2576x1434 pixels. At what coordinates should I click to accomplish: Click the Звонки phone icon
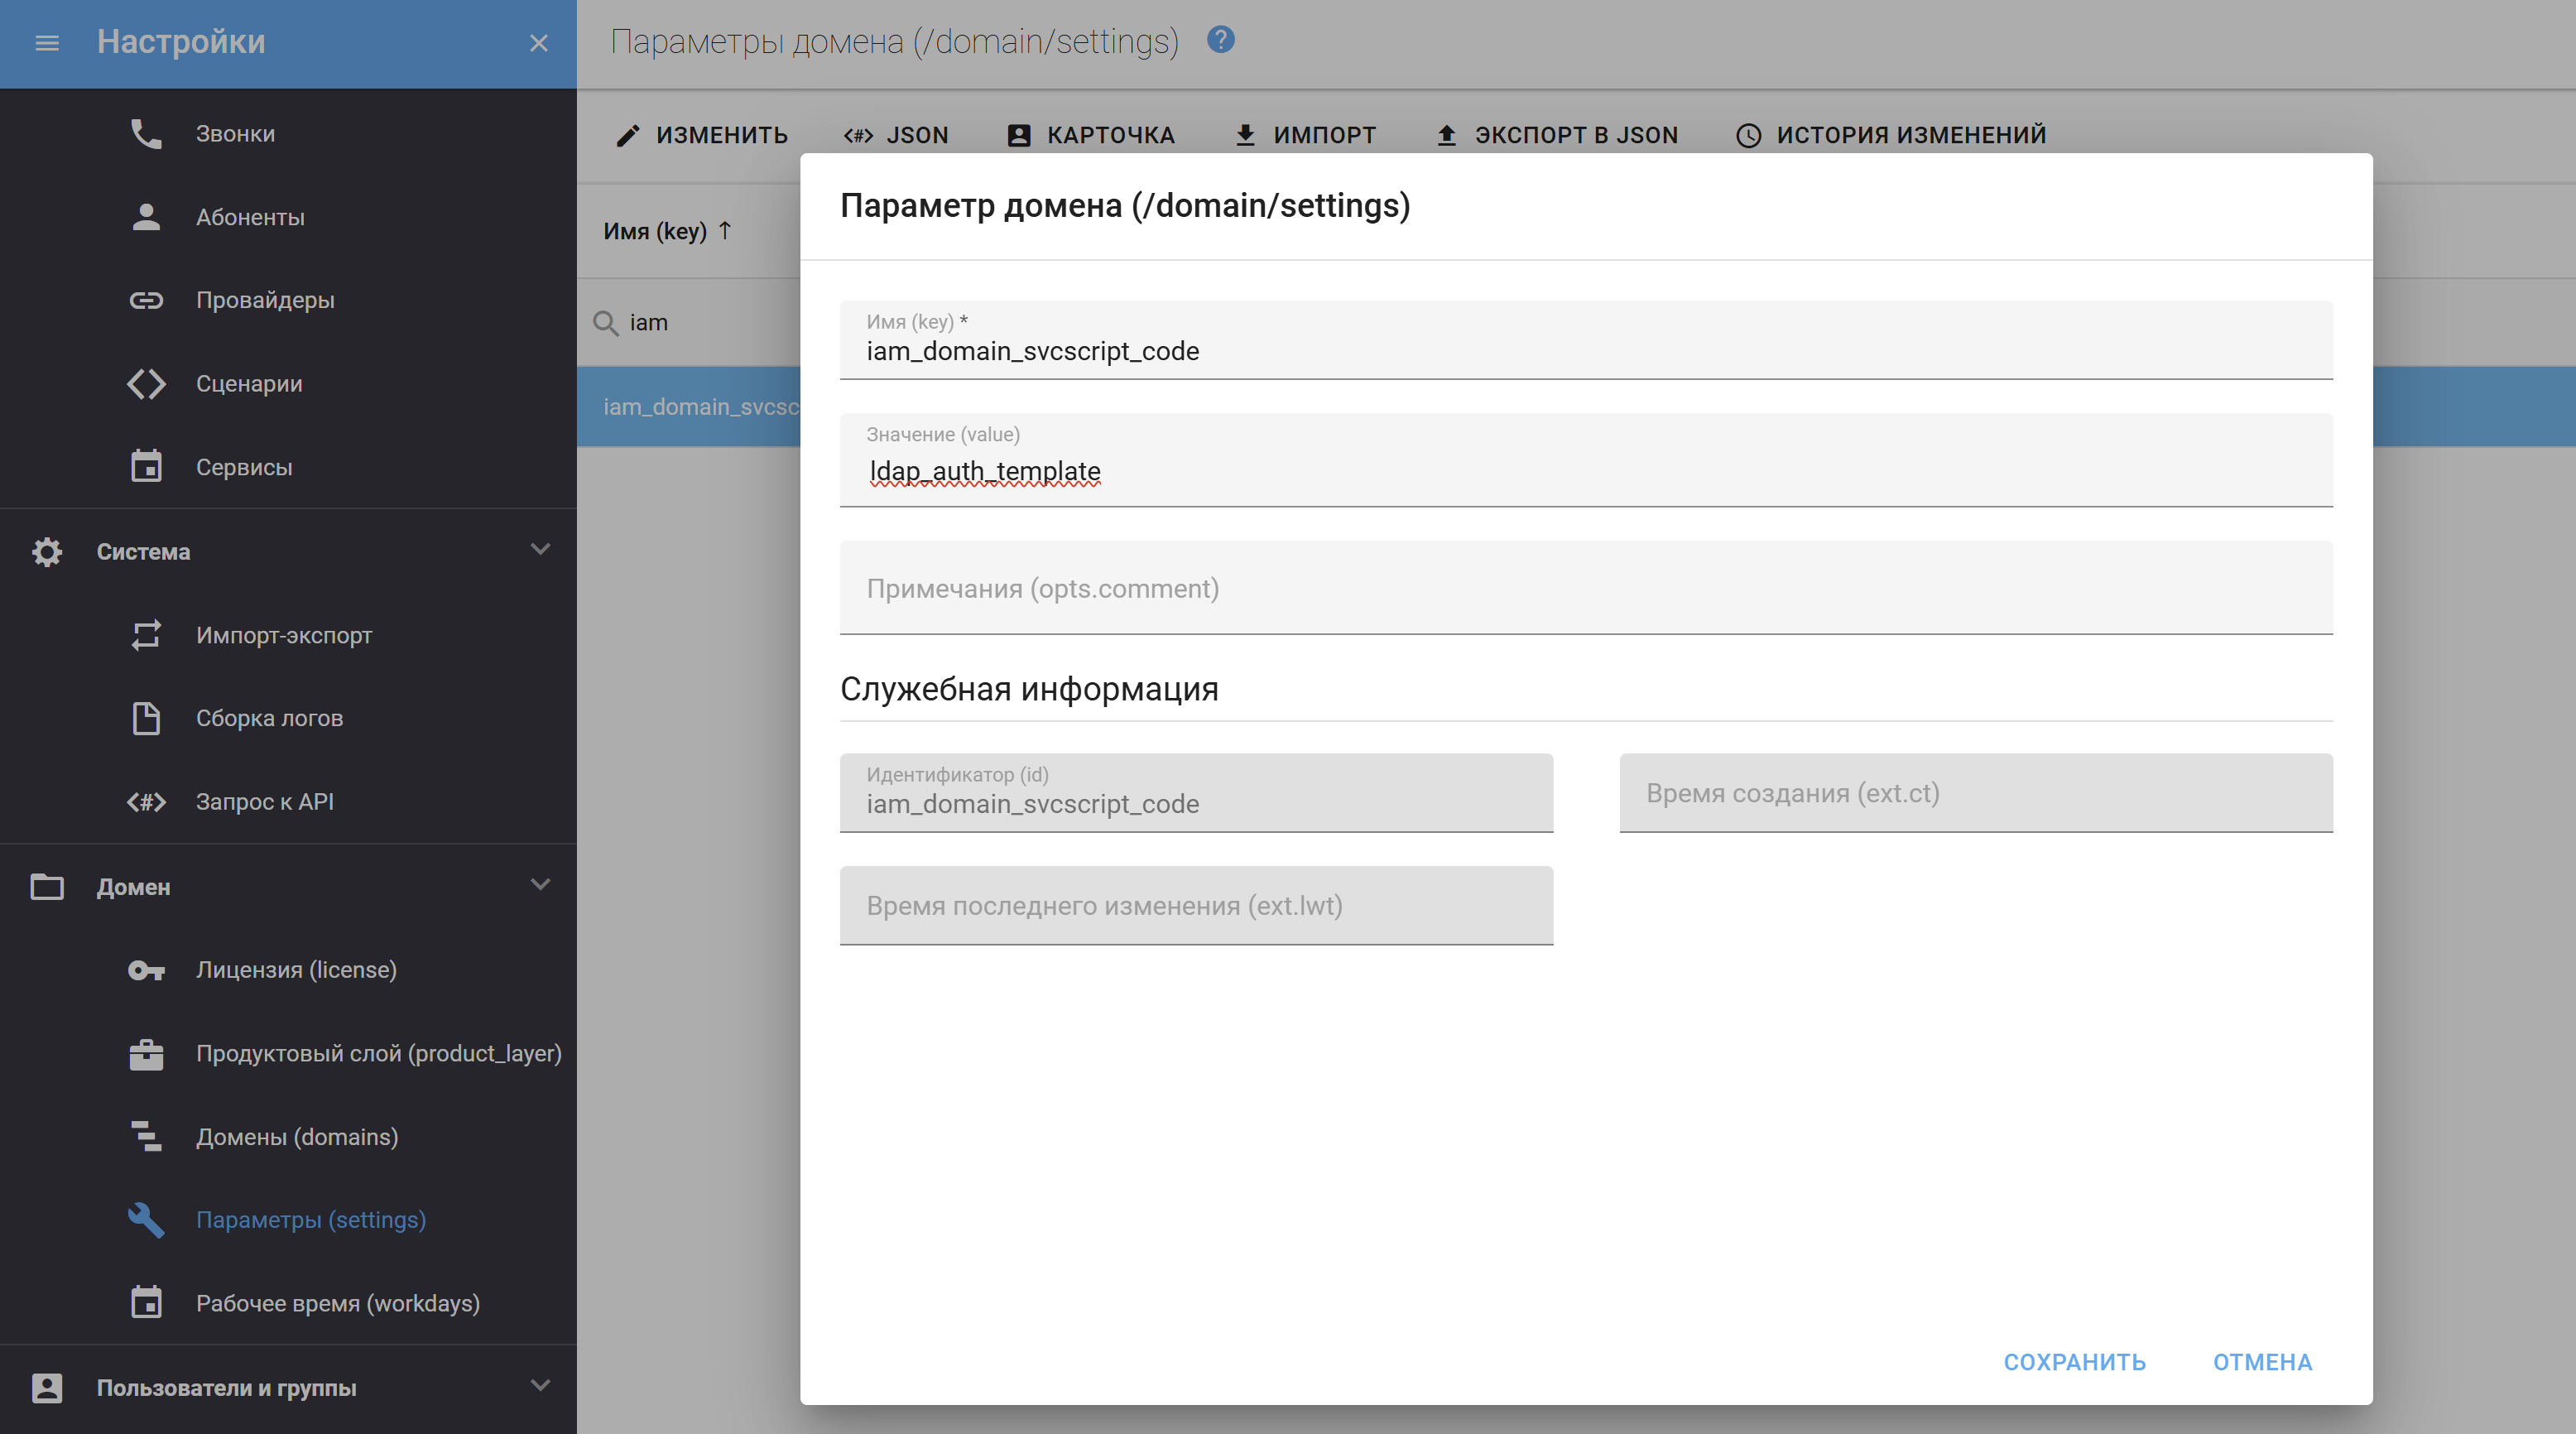pos(146,133)
